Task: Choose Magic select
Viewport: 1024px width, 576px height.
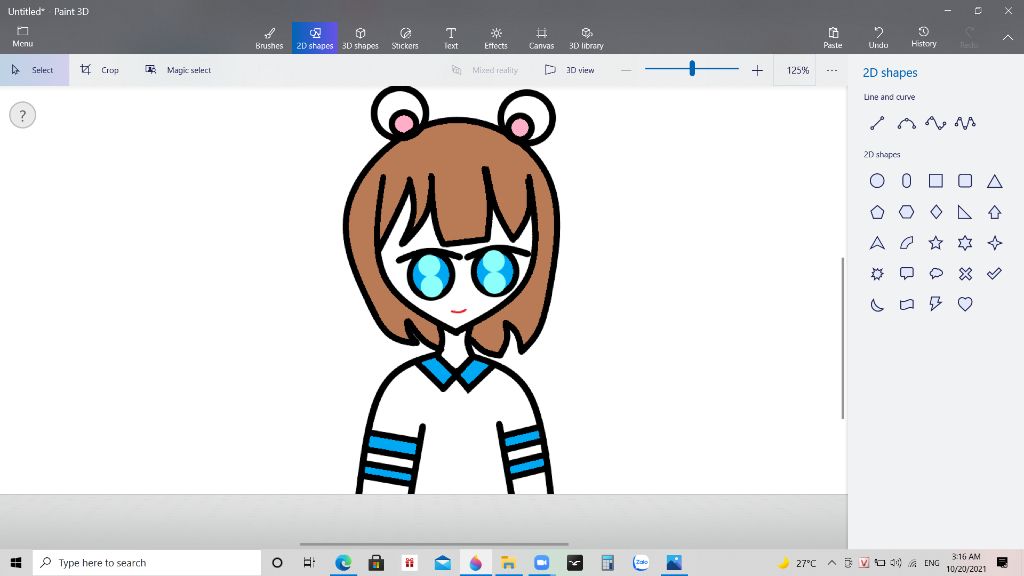Action: coord(178,70)
